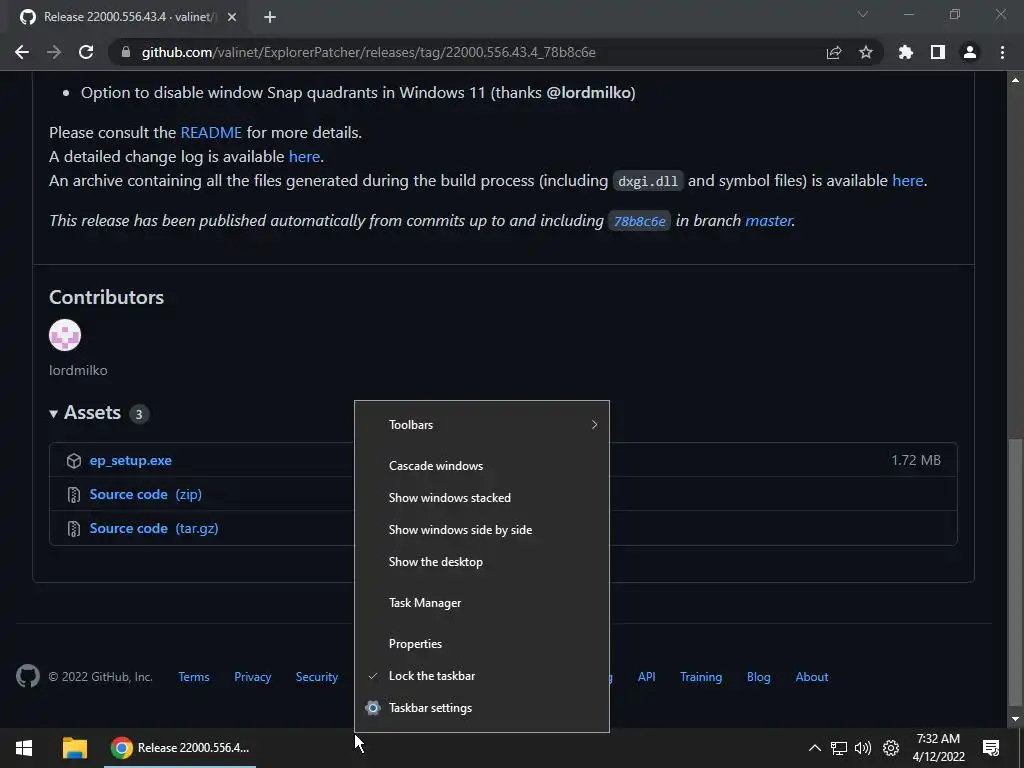Click the taskbar clock showing 7:32 AM
The image size is (1024, 768).
tap(938, 748)
